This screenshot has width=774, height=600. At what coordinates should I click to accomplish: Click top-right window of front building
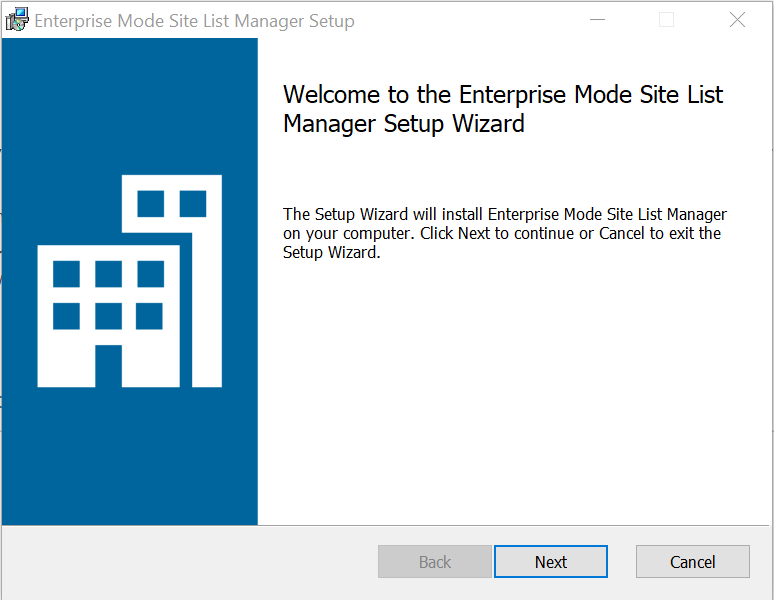pos(150,274)
